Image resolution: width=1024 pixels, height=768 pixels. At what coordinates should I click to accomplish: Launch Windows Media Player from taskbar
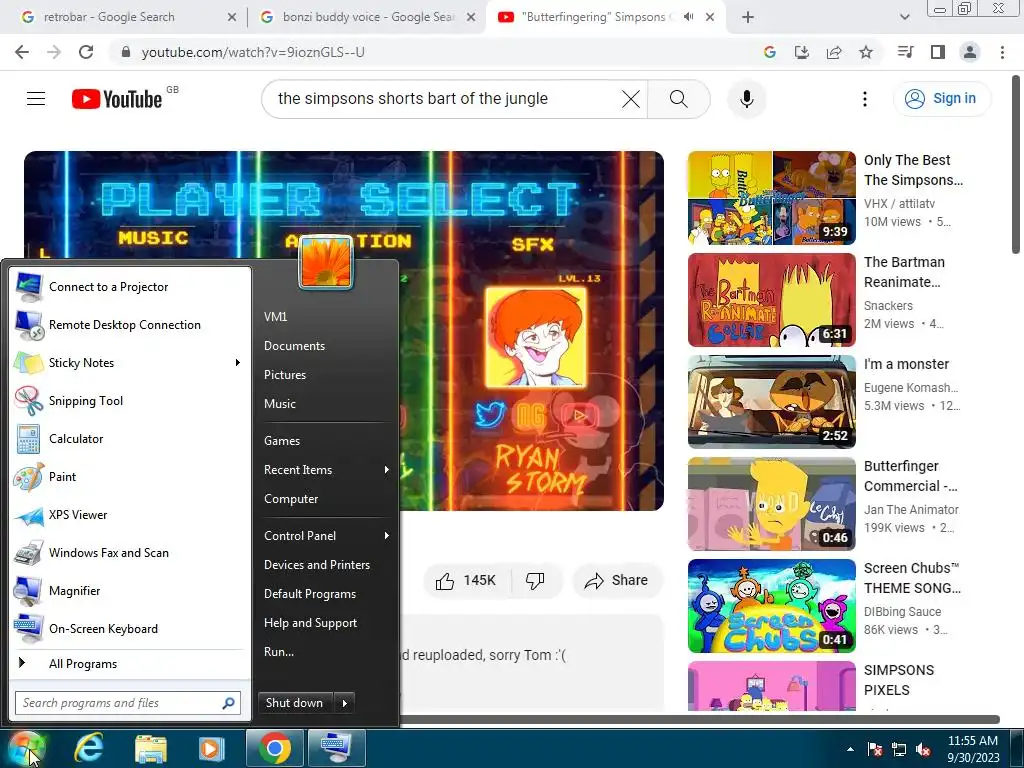coord(212,748)
